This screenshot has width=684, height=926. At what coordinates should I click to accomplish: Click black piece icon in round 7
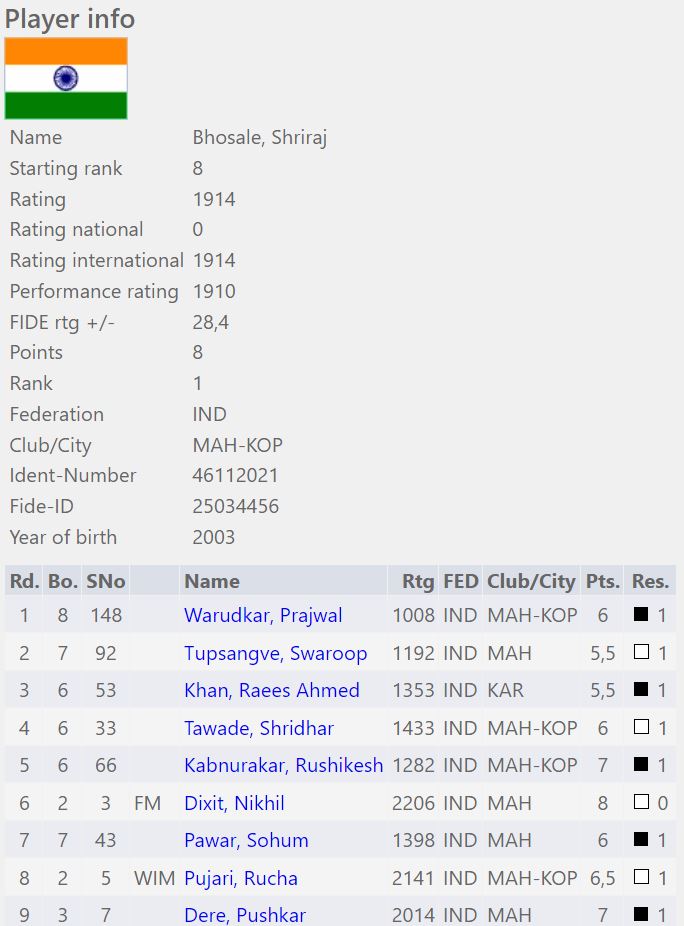point(641,840)
